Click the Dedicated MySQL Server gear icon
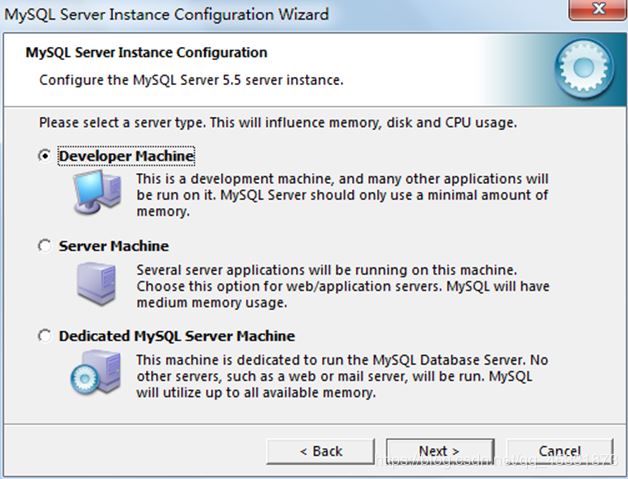This screenshot has width=628, height=479. point(95,372)
